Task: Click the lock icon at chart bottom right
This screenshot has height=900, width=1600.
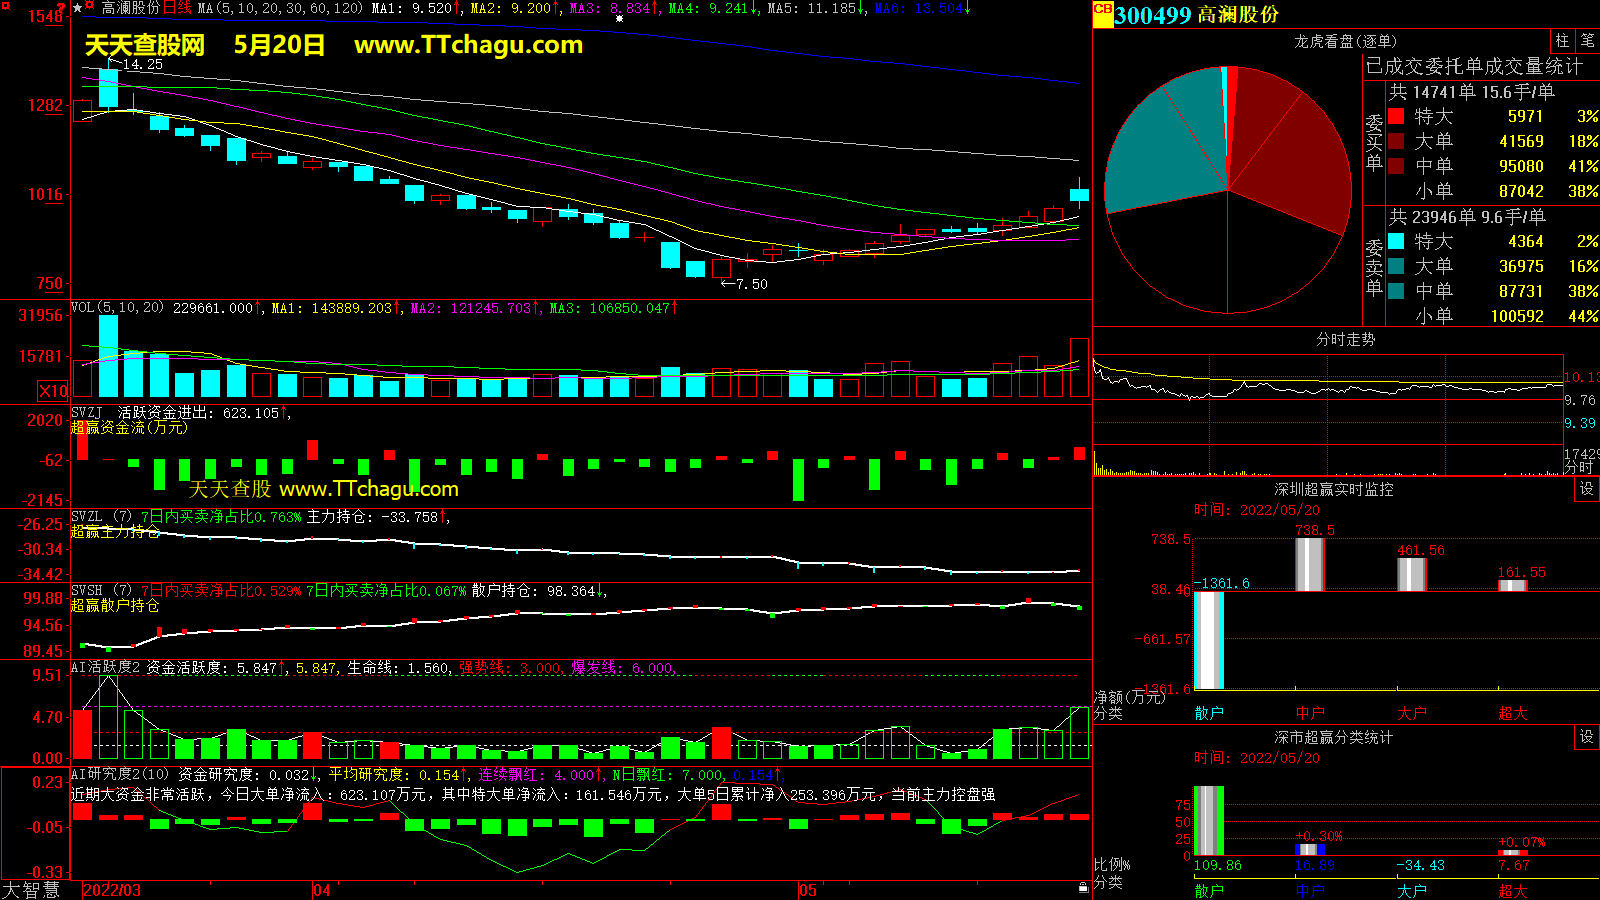Action: 1083,887
